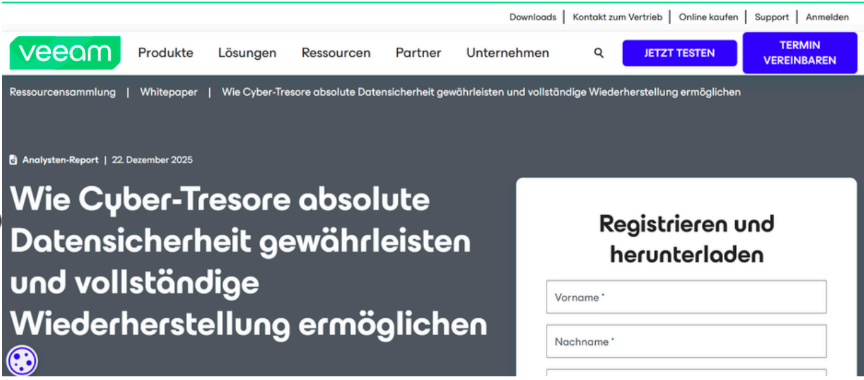Open the Support link

click(771, 17)
